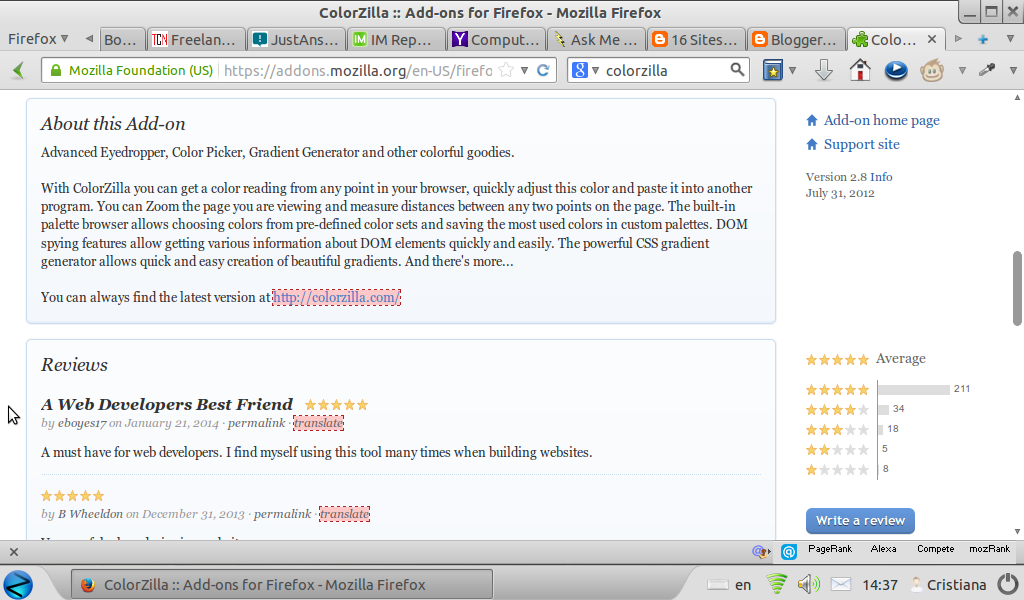Click the green padlock site identity icon

56,71
